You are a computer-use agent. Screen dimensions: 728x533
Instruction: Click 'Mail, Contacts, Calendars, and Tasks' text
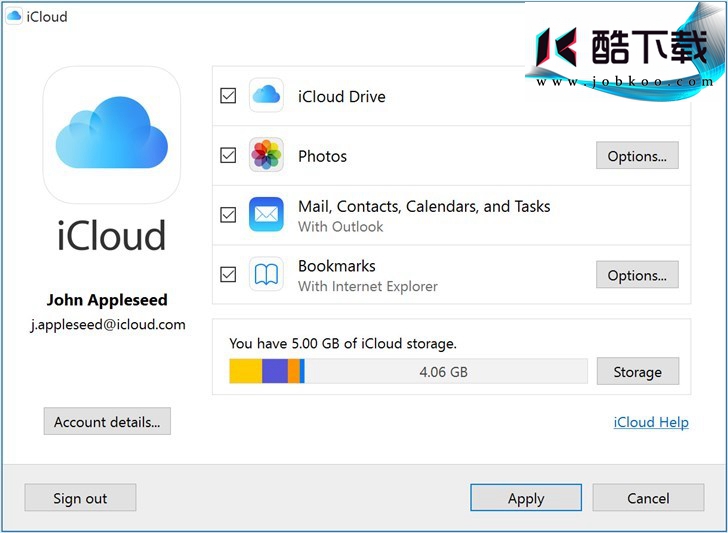(424, 206)
